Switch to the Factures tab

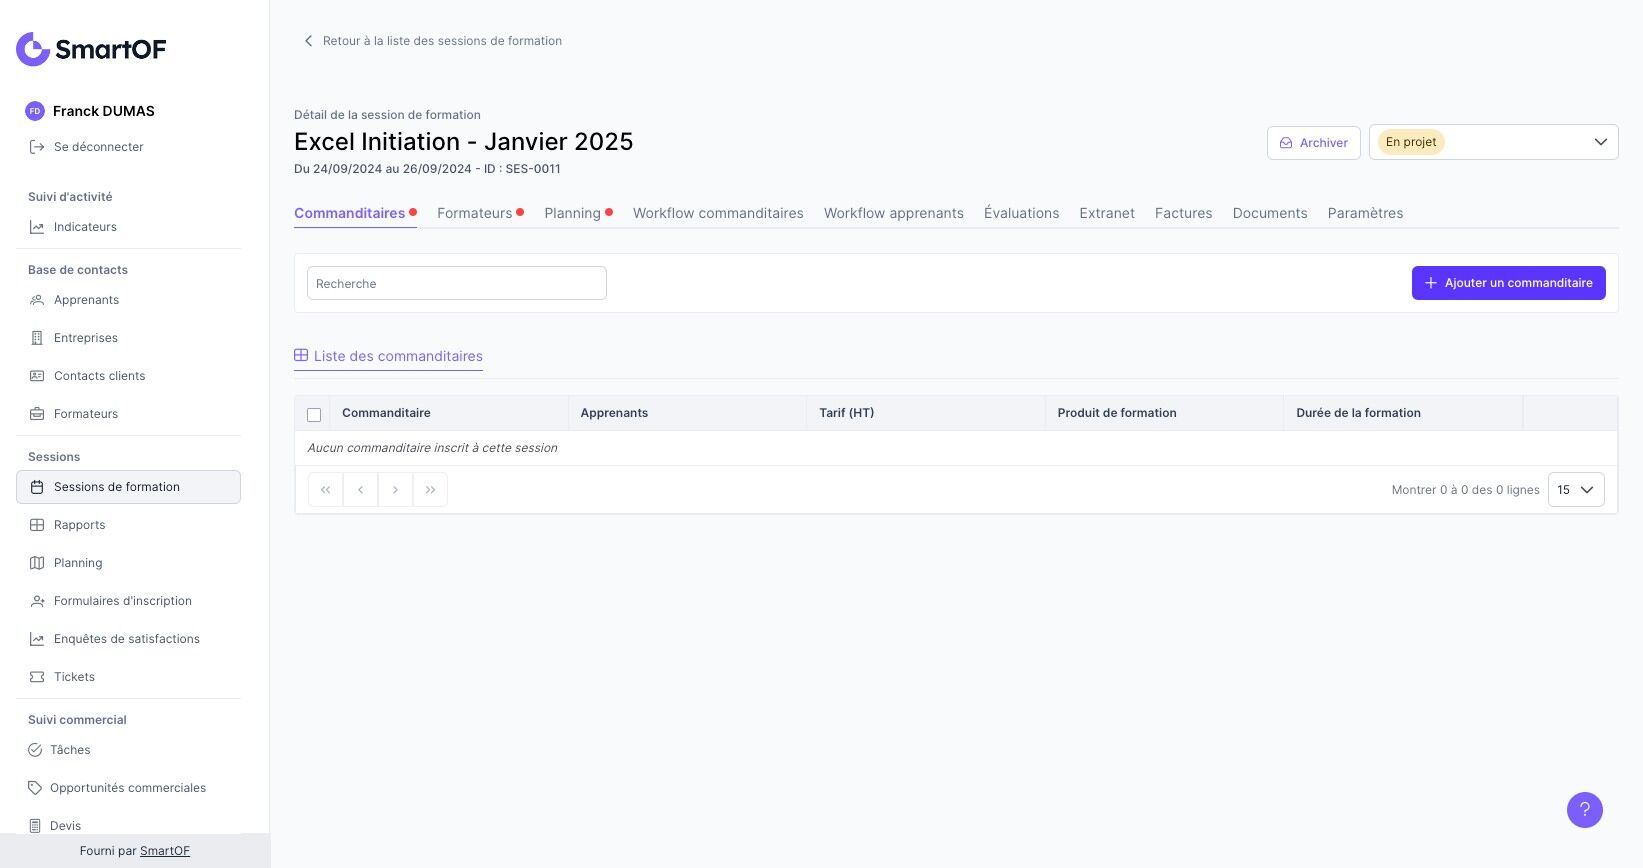pos(1183,213)
